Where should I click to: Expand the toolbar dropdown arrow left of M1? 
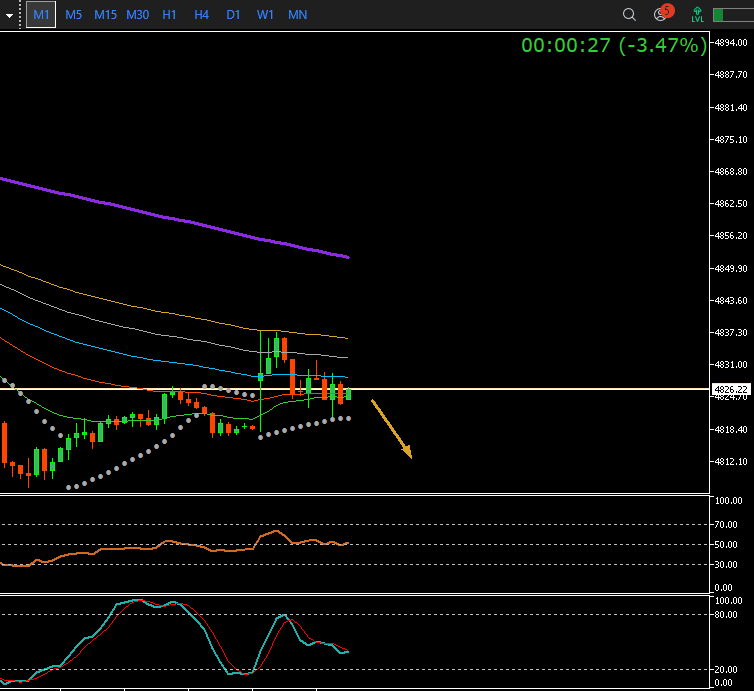(x=10, y=16)
